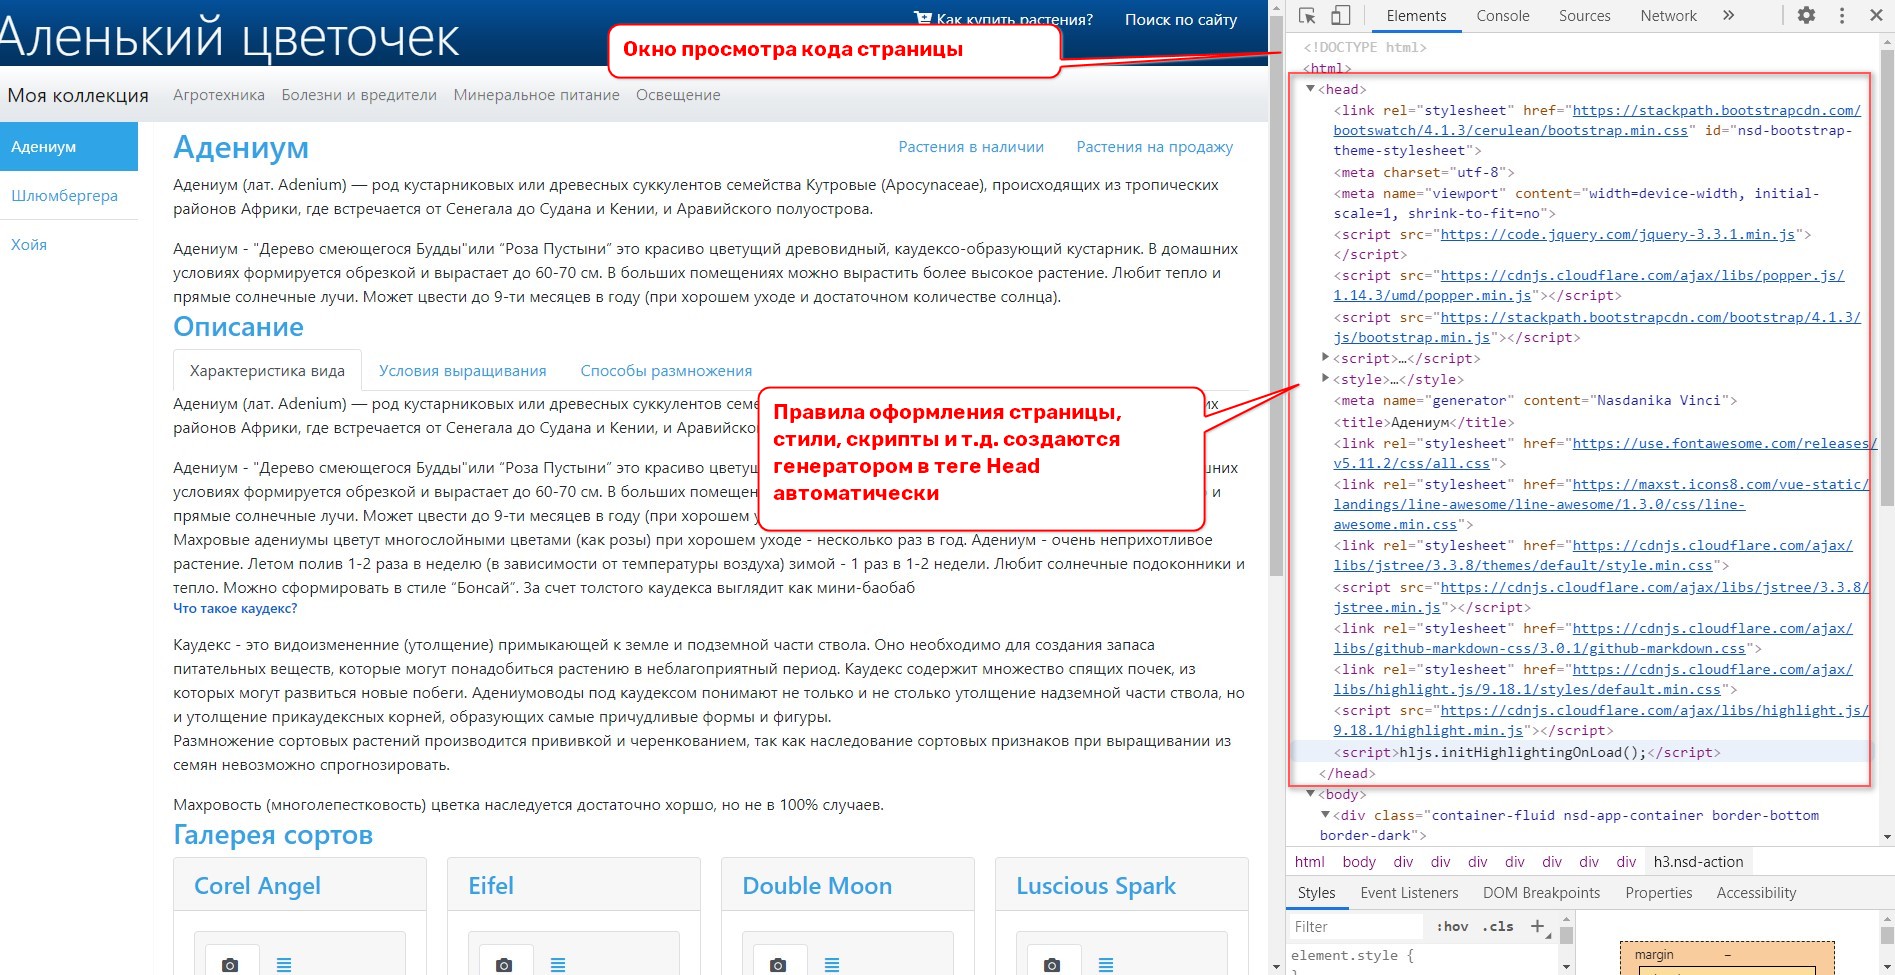Click the orange margin box model area

point(1727,955)
